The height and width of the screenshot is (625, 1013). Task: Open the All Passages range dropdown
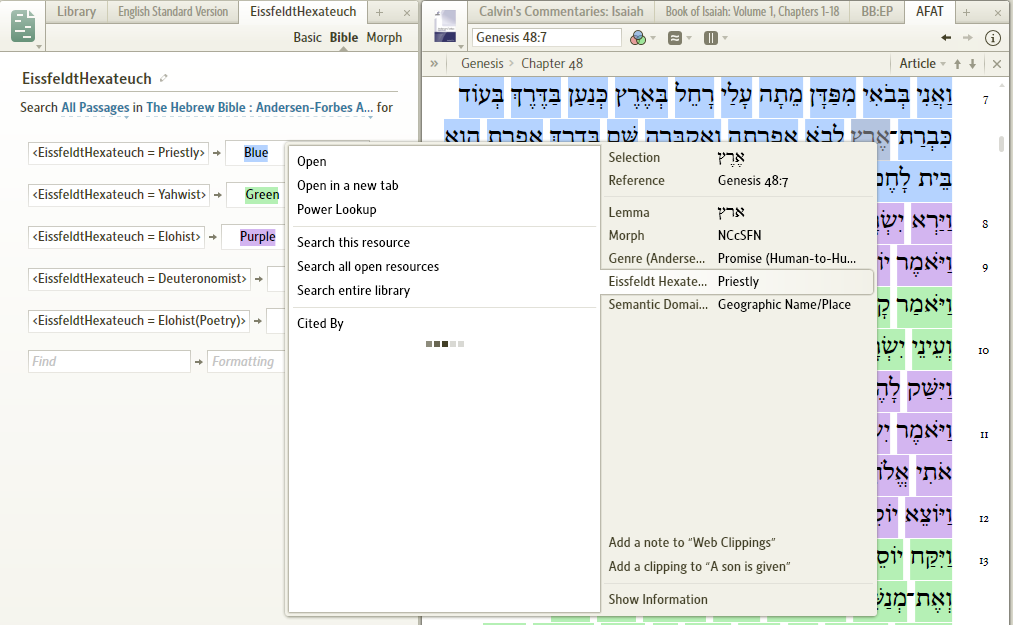tap(95, 108)
